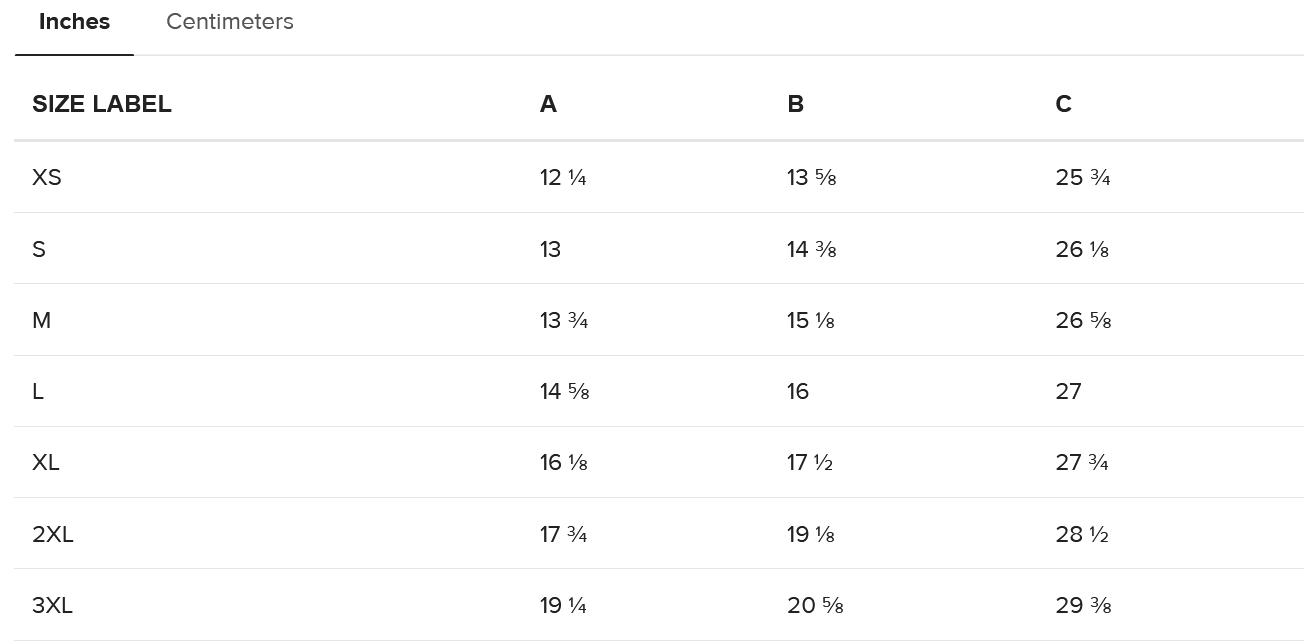This screenshot has width=1311, height=642.
Task: Click the 2XL value 28 ½
Action: (1082, 534)
